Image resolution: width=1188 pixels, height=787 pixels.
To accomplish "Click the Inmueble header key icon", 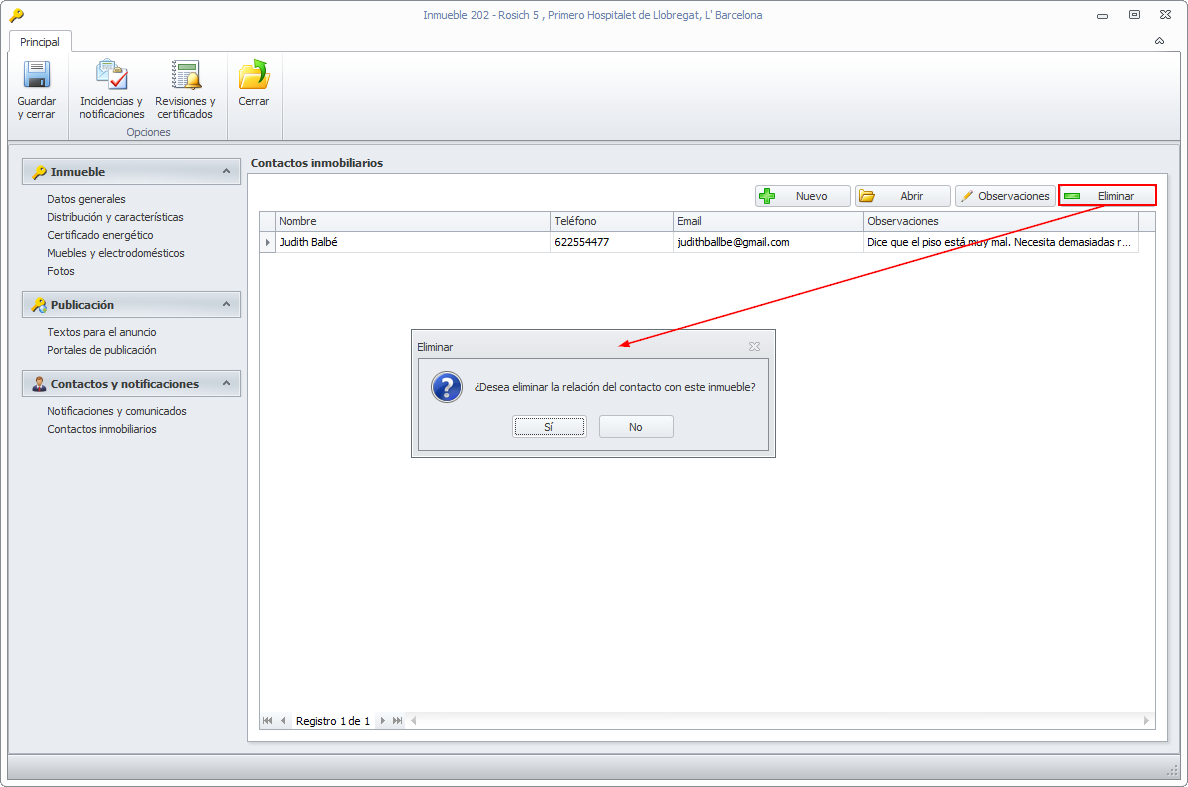I will coord(39,173).
